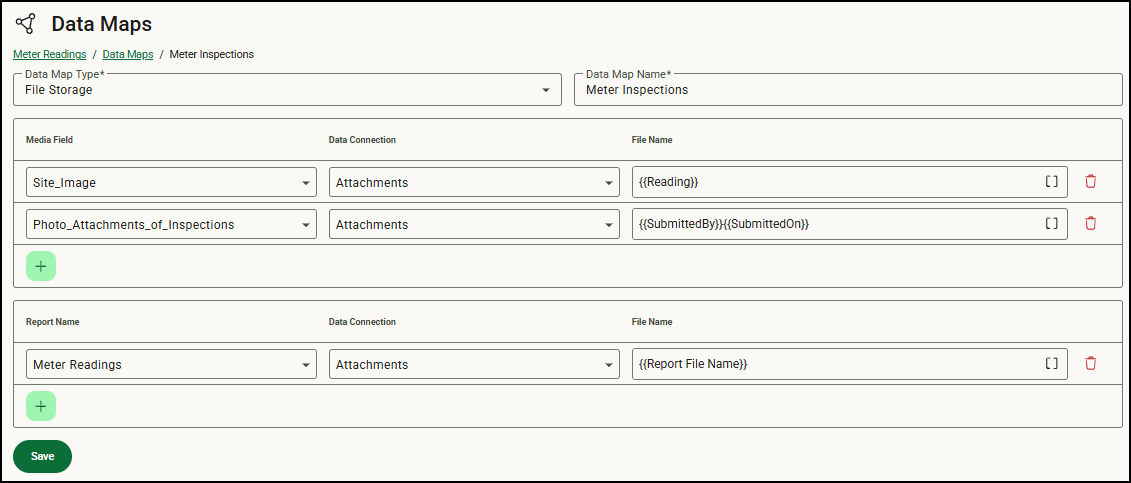Click the Data Maps page title
1131x483 pixels.
pyautogui.click(x=102, y=24)
